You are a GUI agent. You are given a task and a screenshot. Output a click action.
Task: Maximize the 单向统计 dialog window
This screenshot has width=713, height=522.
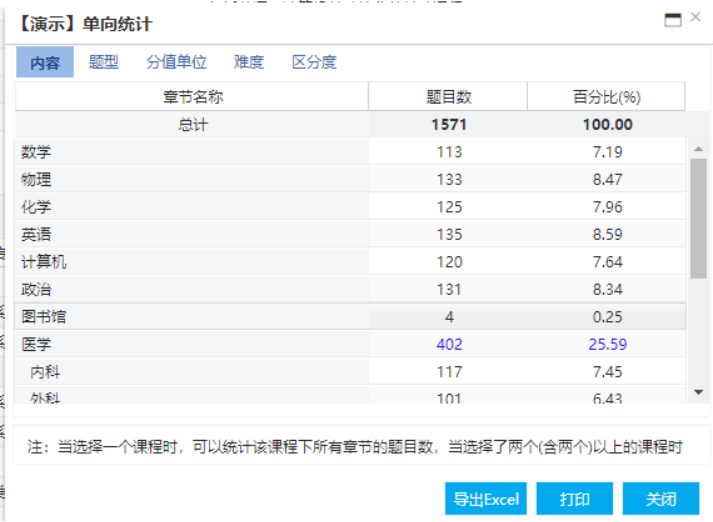point(673,19)
